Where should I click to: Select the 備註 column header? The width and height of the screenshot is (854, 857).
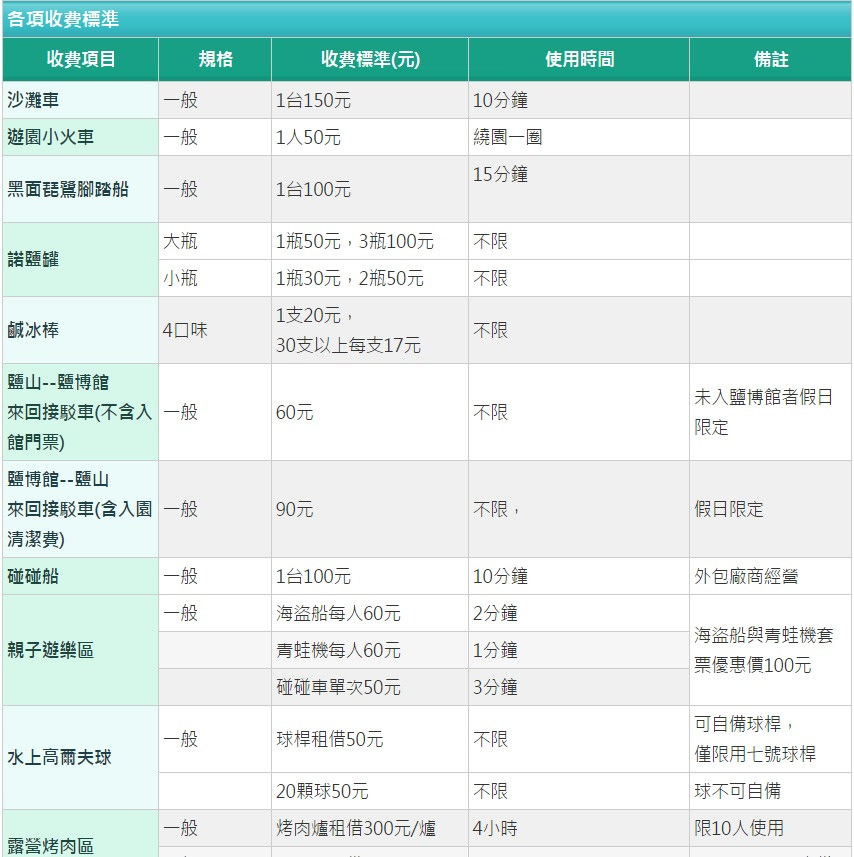pyautogui.click(x=770, y=59)
